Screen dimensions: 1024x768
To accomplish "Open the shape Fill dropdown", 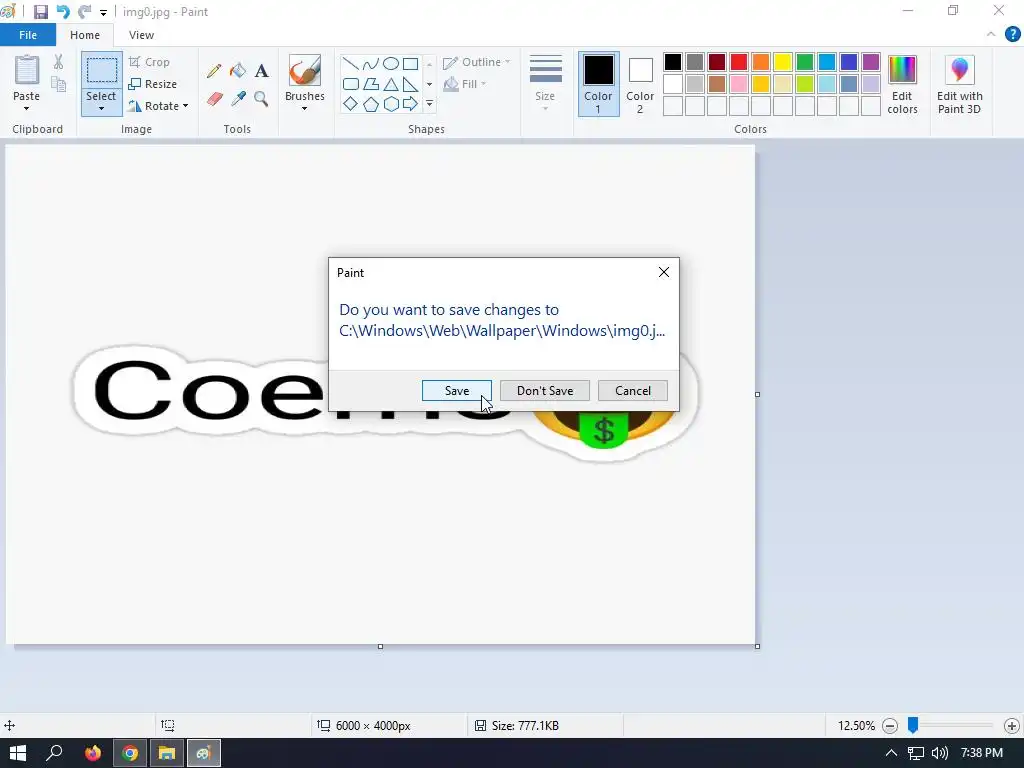I will tap(465, 84).
